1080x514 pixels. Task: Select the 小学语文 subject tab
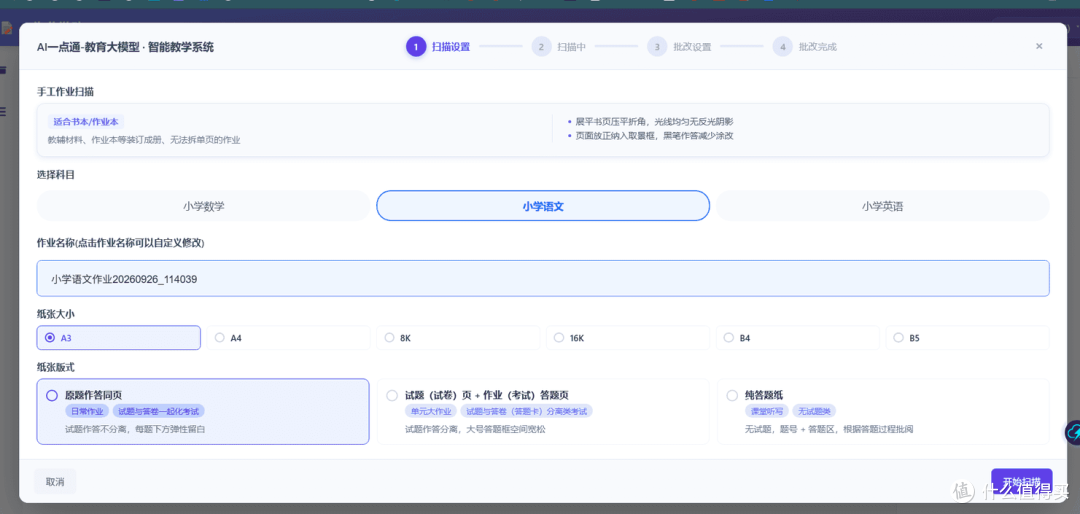click(x=543, y=206)
